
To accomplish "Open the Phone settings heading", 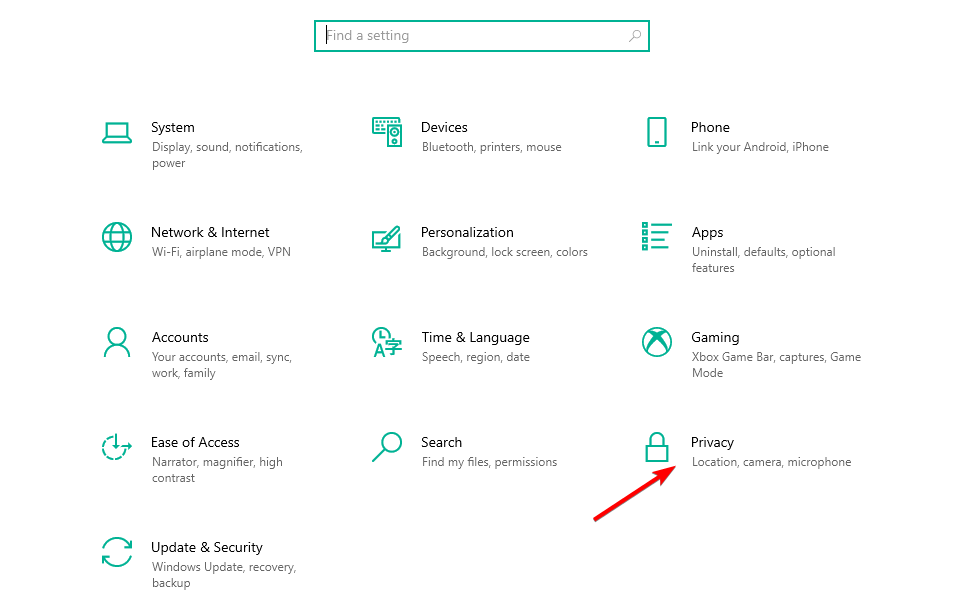I will coord(710,127).
